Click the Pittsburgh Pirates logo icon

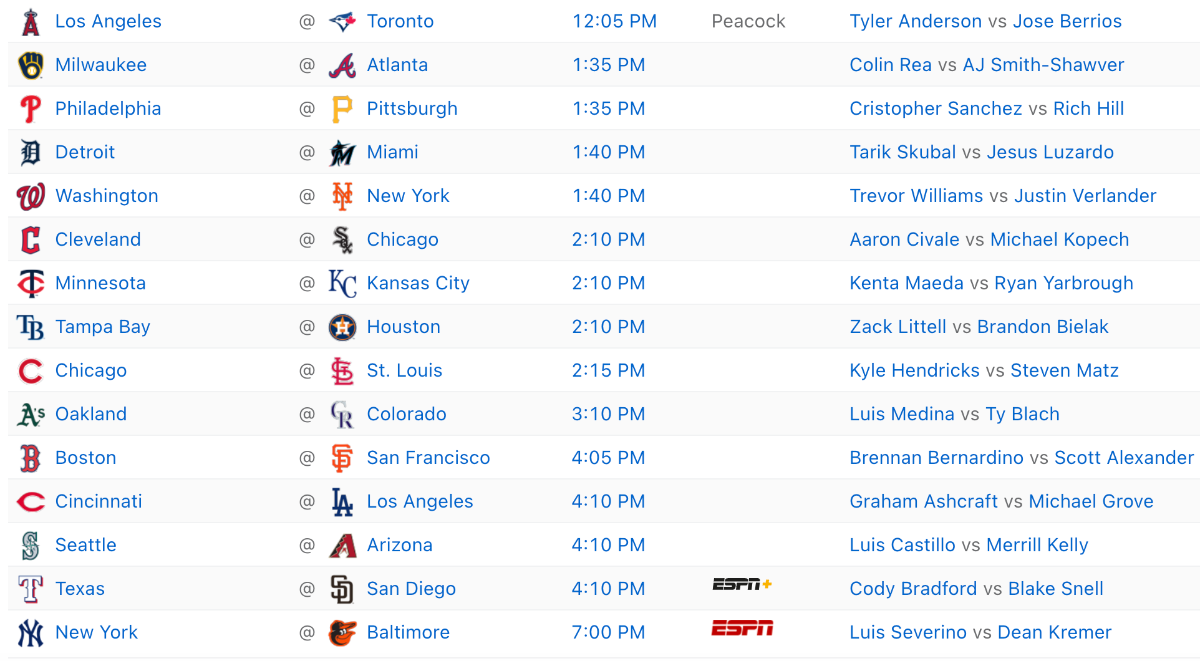click(342, 109)
